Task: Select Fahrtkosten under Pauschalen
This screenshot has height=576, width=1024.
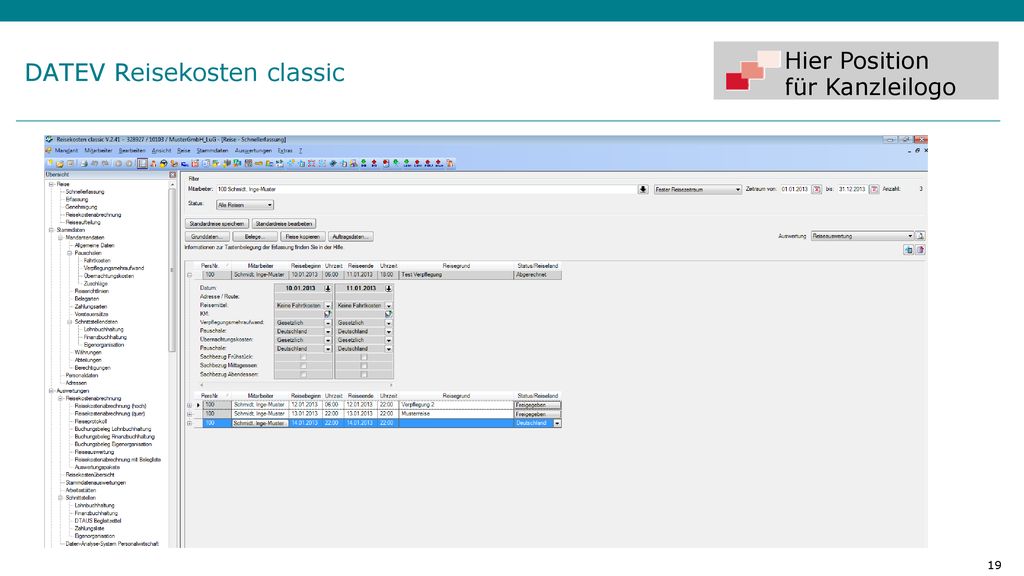Action: click(x=97, y=261)
